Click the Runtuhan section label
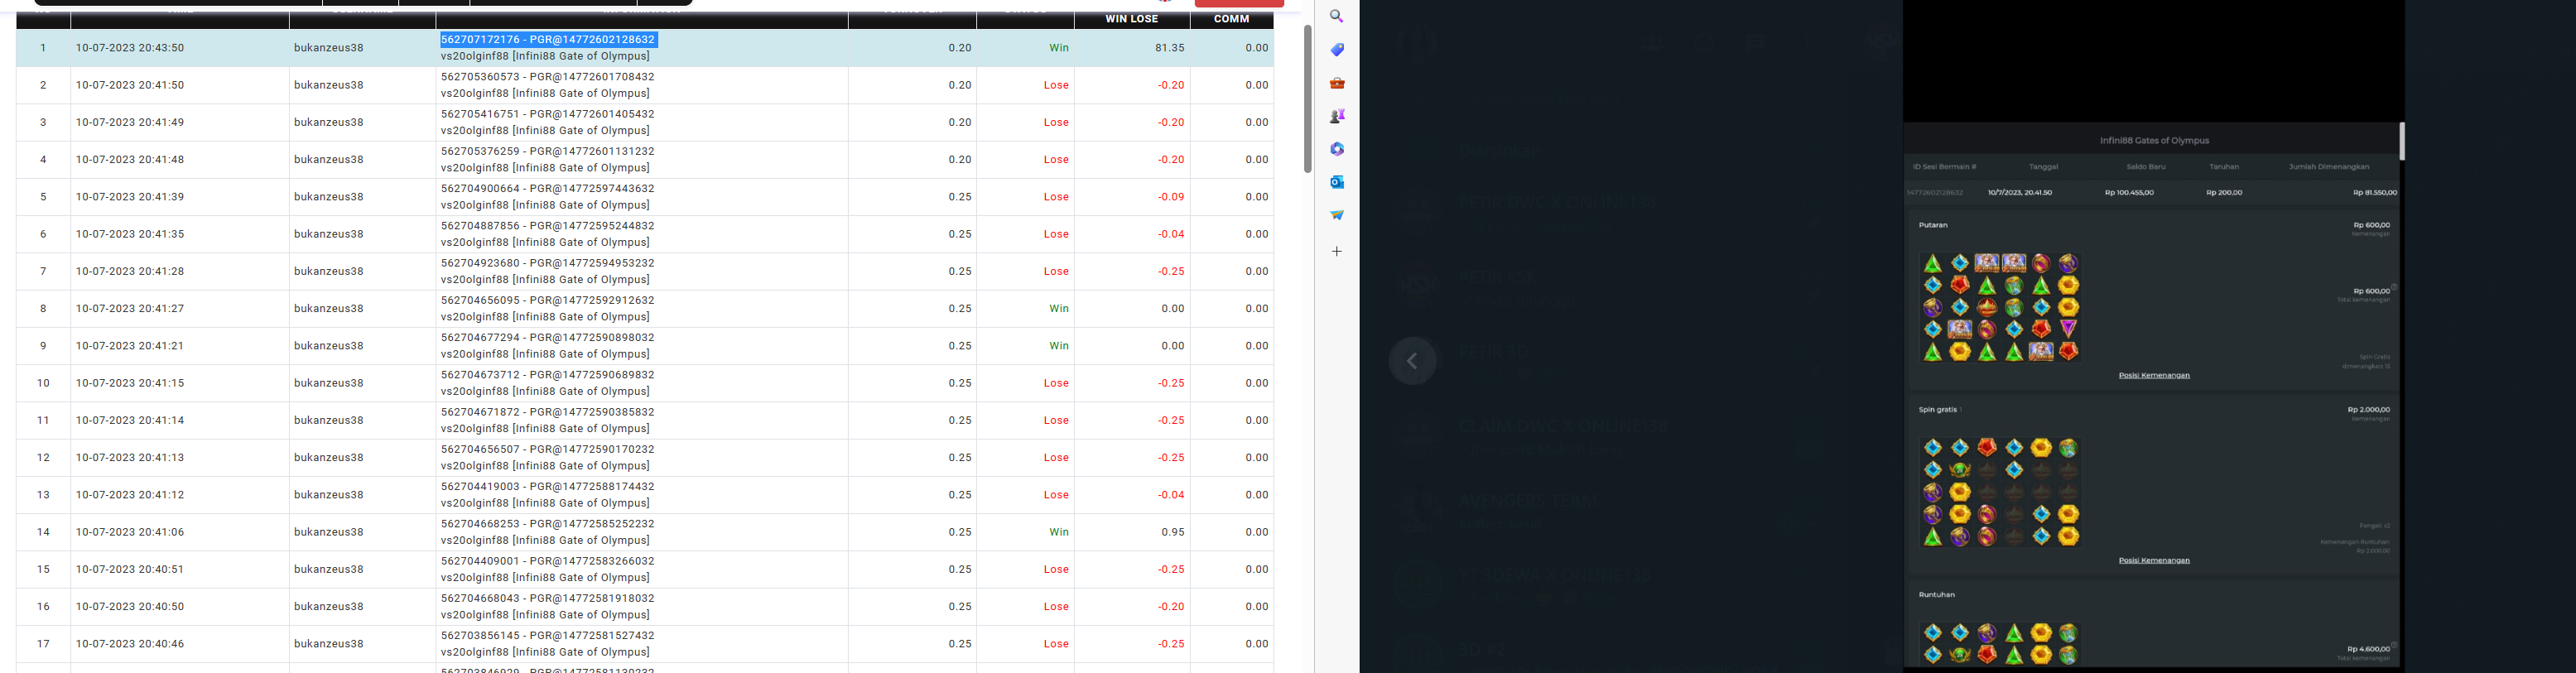The image size is (2576, 673). (x=1936, y=595)
